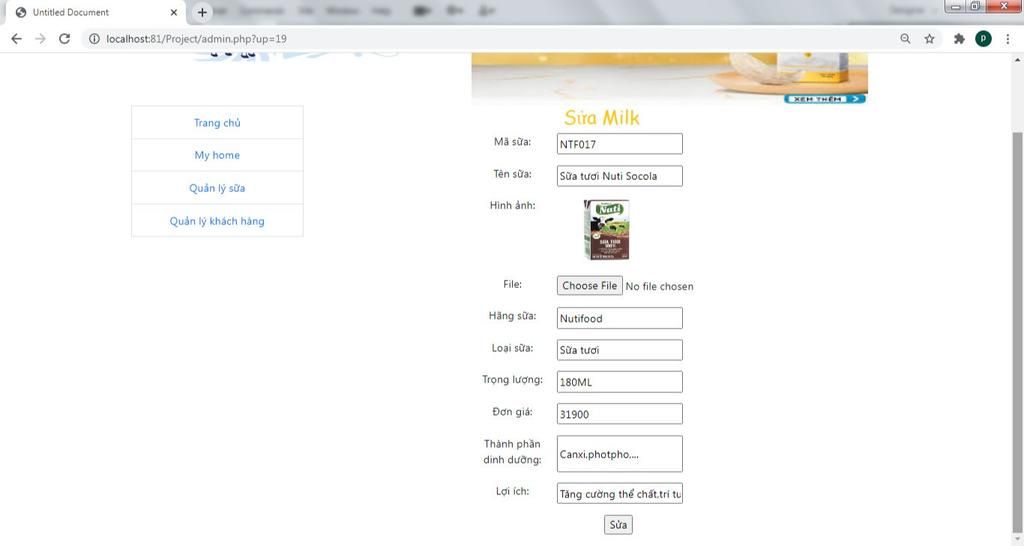The width and height of the screenshot is (1024, 546).
Task: Select the Untitled Document tab
Action: [x=97, y=12]
